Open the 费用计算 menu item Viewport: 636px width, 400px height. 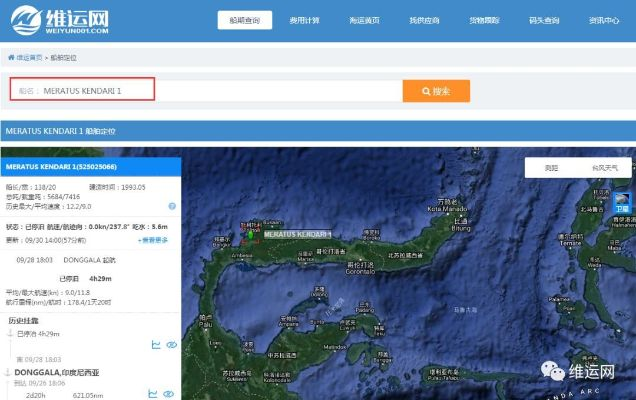click(305, 20)
